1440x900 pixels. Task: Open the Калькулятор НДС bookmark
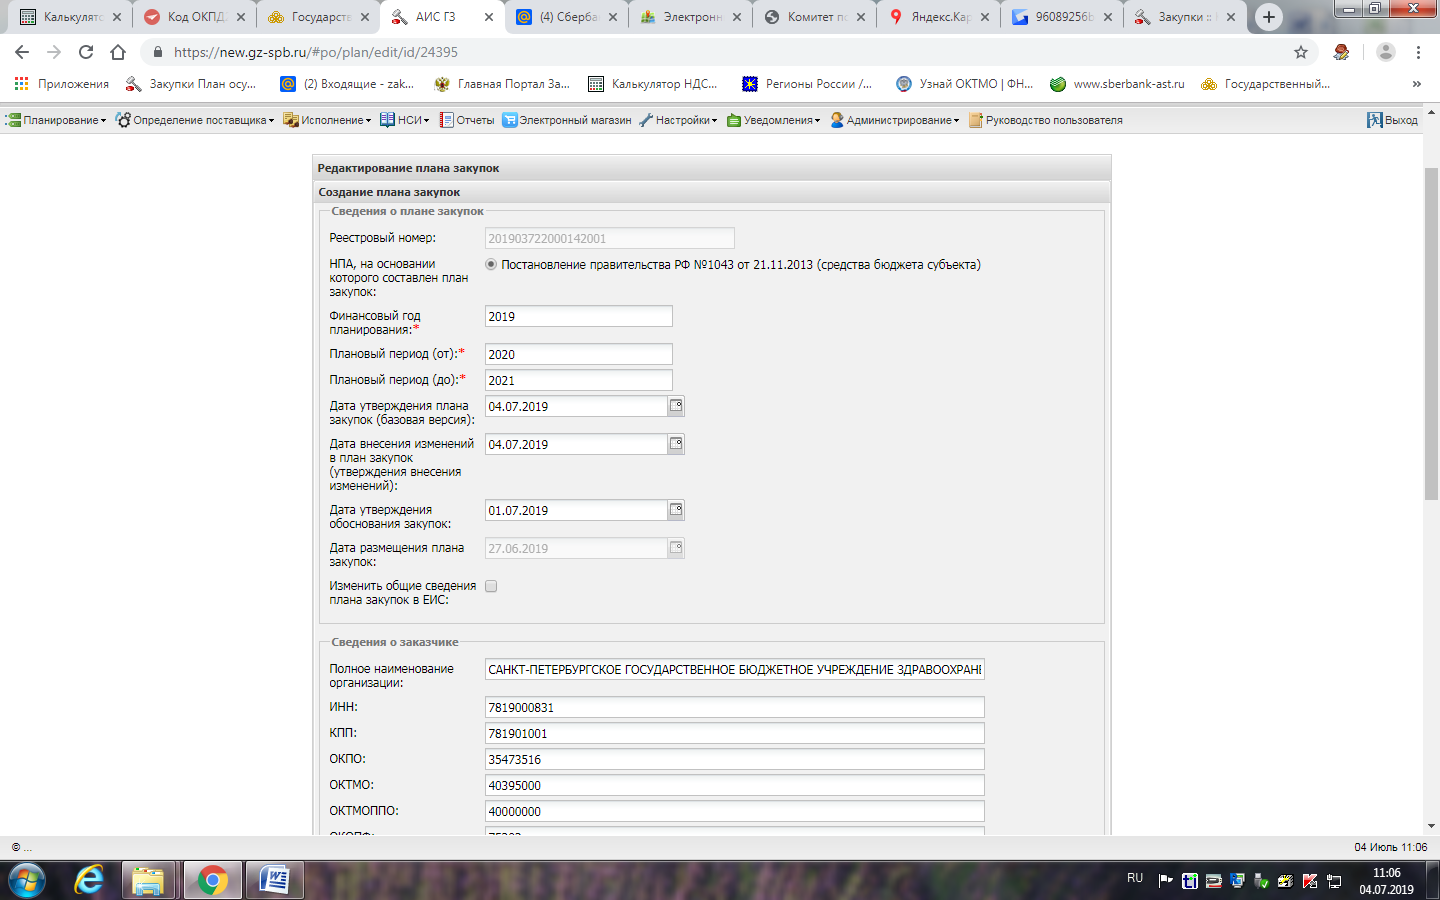point(653,84)
